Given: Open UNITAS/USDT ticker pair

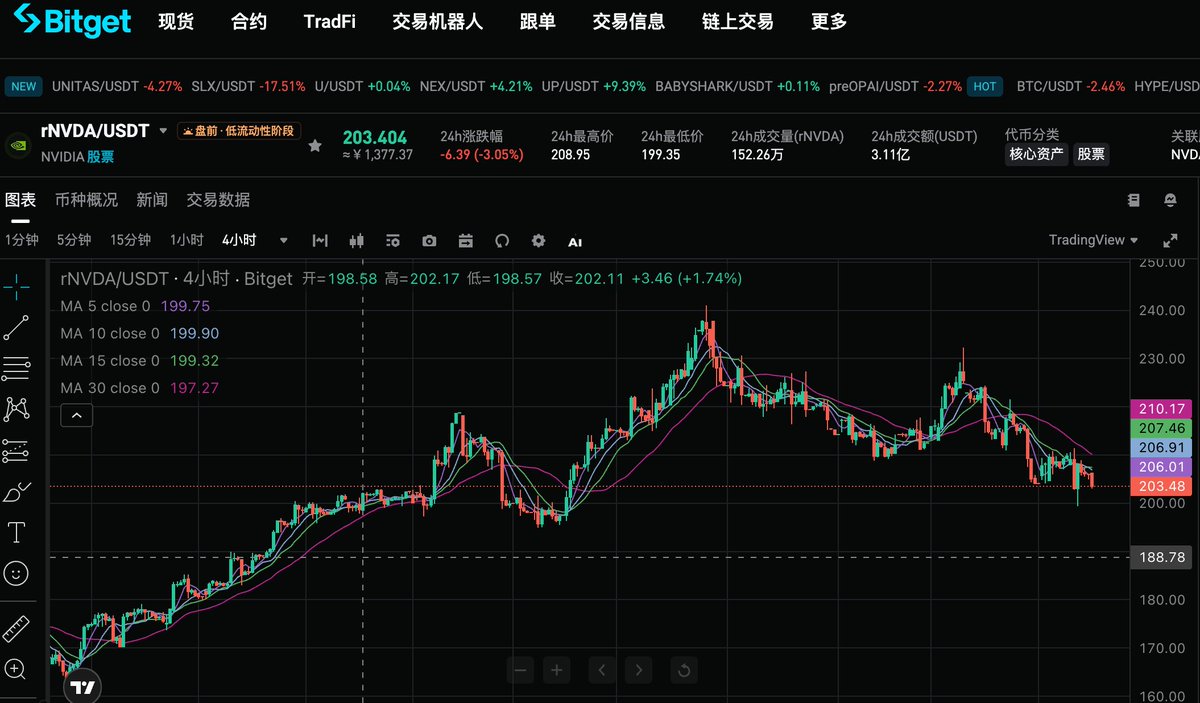Looking at the screenshot, I should [117, 86].
